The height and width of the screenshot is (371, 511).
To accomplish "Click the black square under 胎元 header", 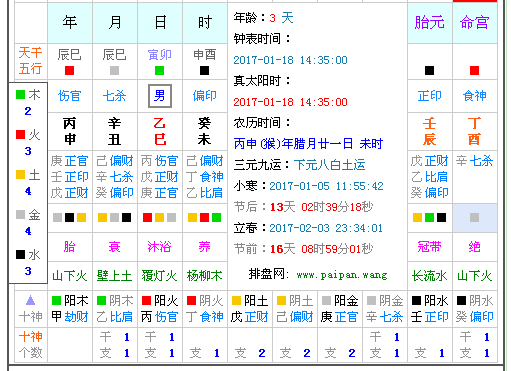I will [x=429, y=71].
